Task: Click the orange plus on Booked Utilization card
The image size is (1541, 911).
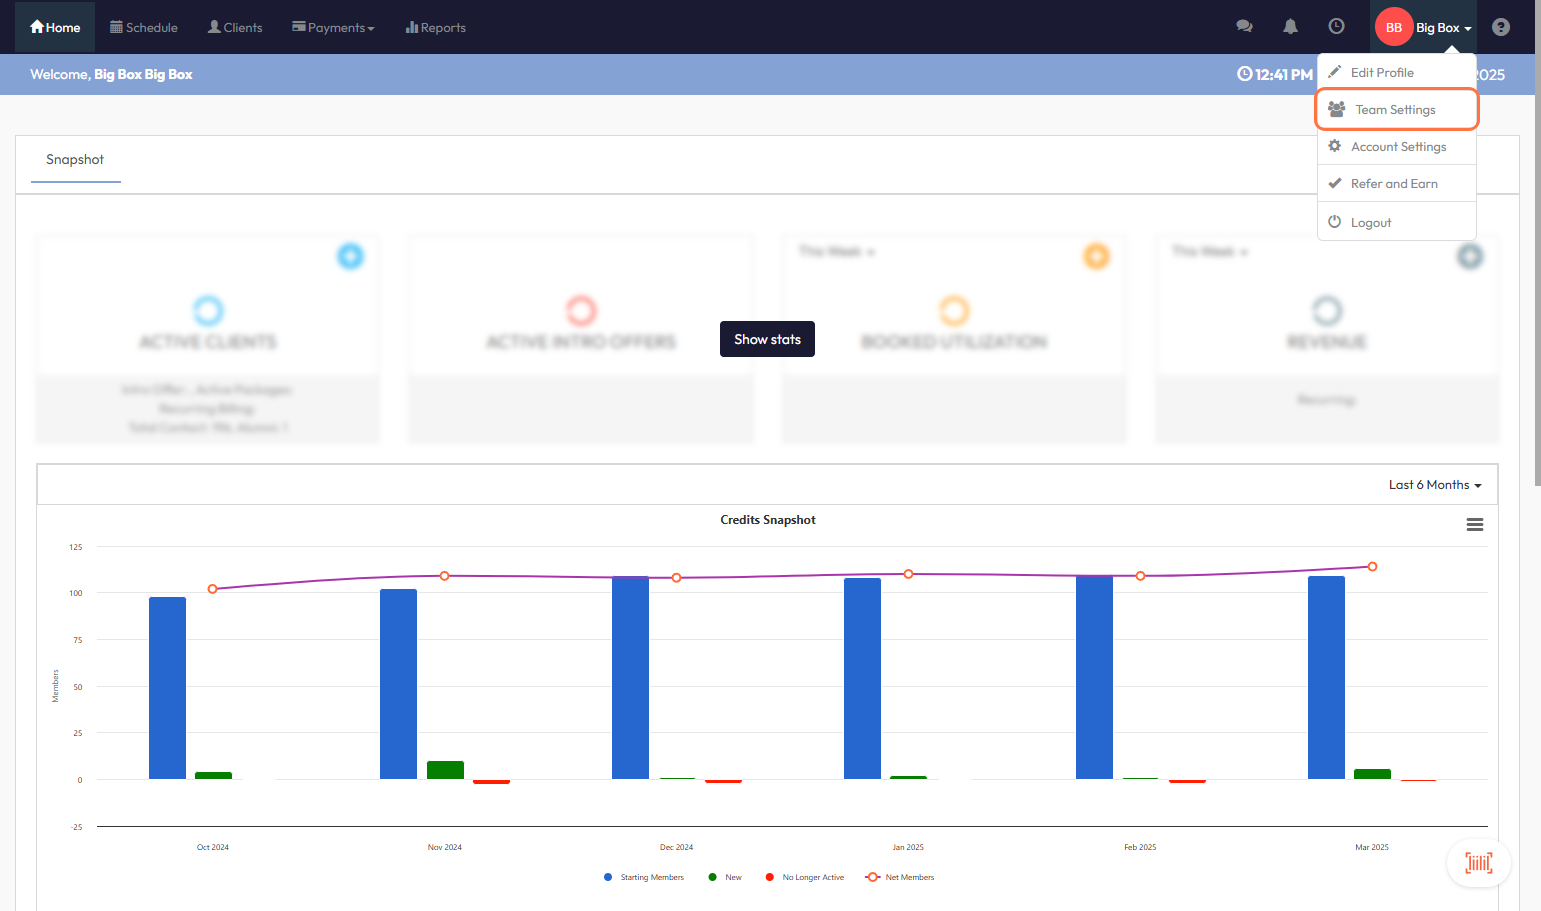Action: point(1096,257)
